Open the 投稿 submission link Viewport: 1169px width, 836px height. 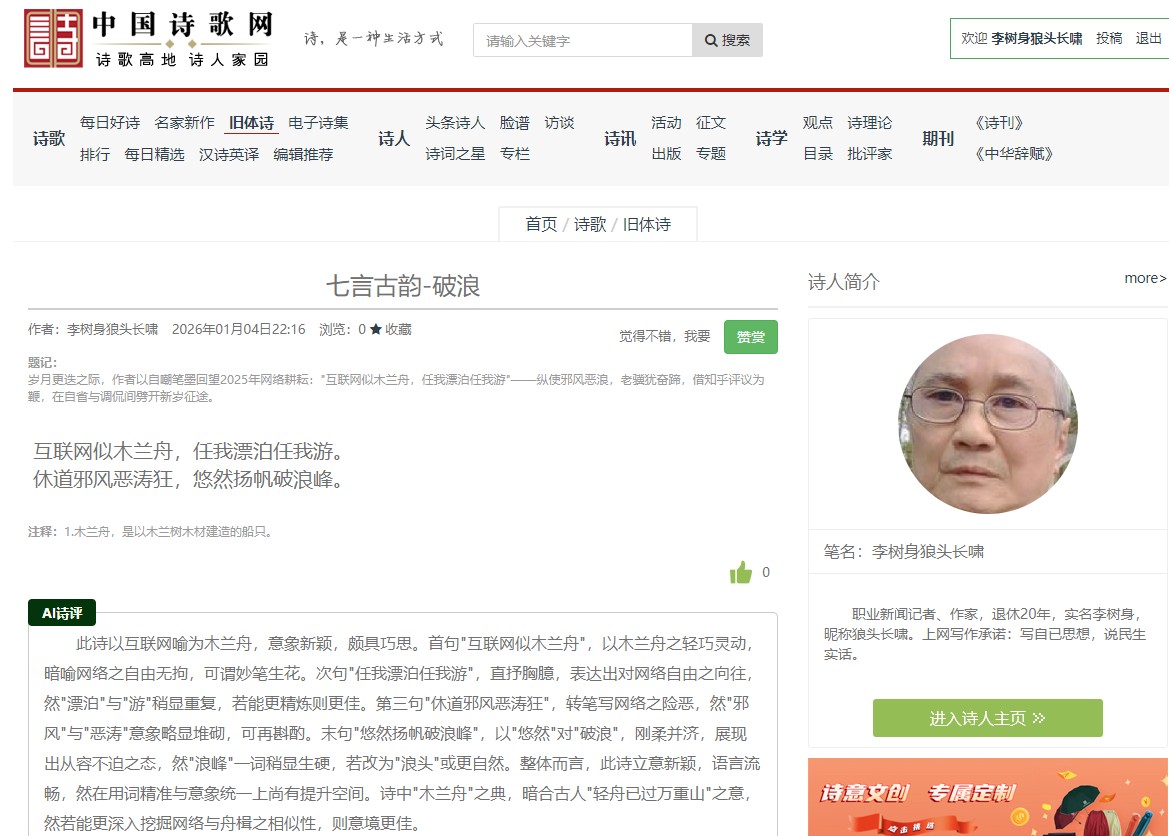(1109, 39)
